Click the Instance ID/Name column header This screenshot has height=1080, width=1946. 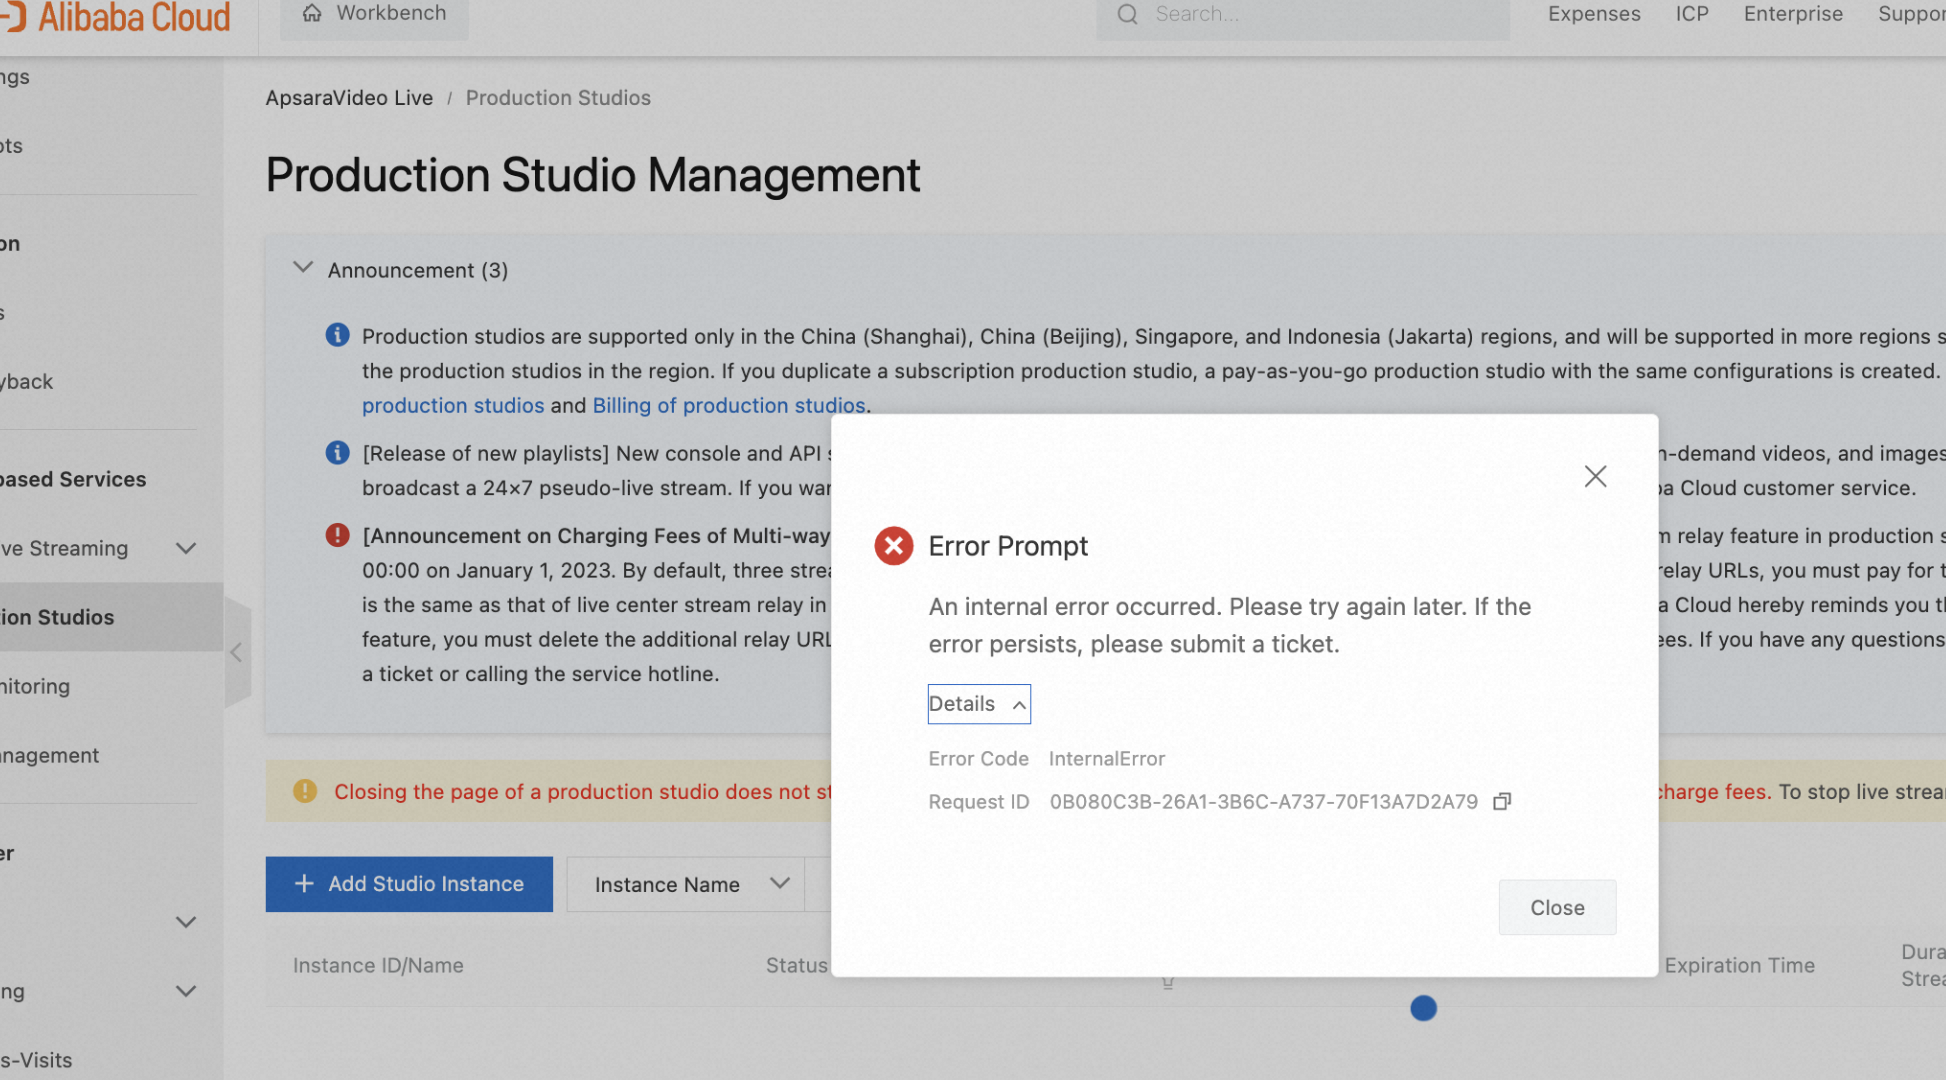pos(378,965)
